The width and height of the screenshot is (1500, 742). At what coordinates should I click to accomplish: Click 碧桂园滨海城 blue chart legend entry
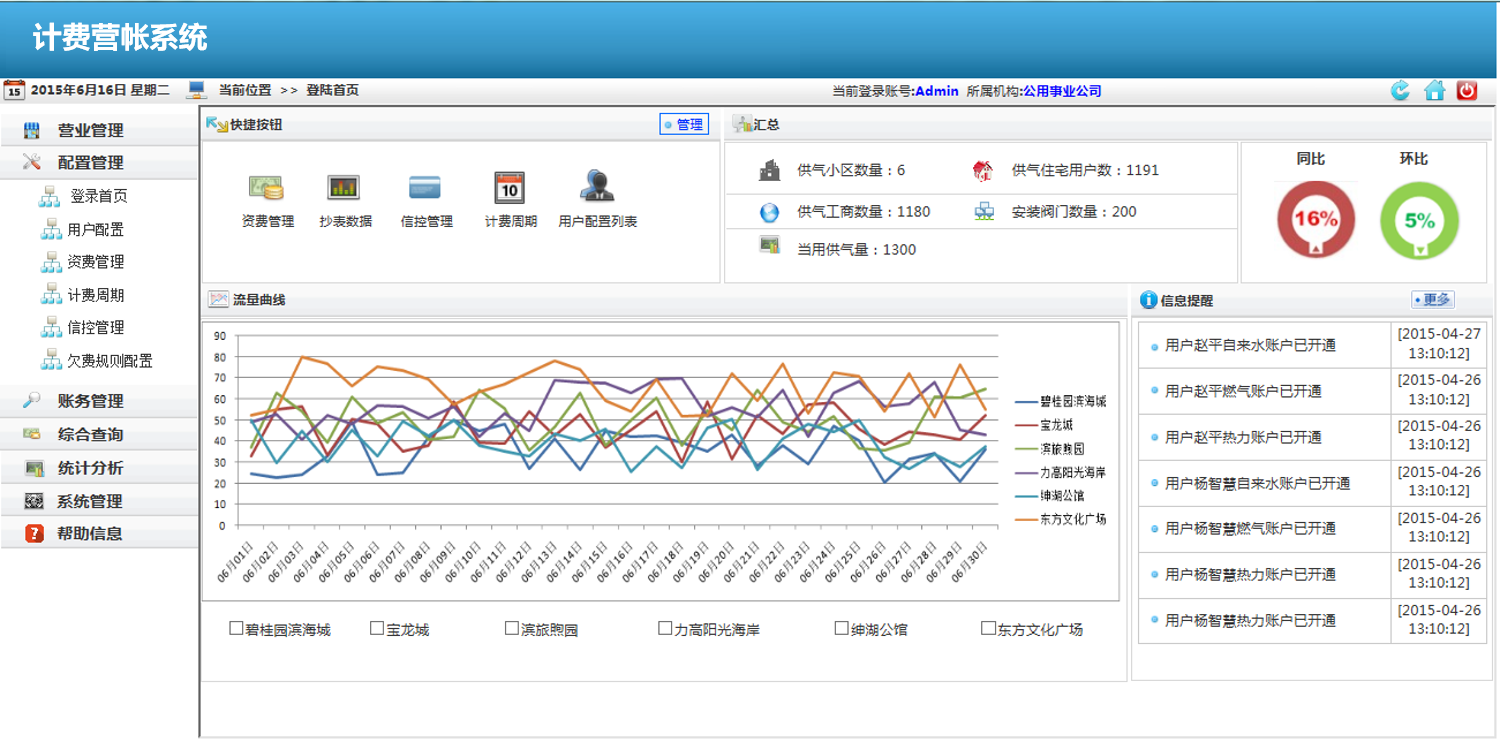click(x=1061, y=401)
